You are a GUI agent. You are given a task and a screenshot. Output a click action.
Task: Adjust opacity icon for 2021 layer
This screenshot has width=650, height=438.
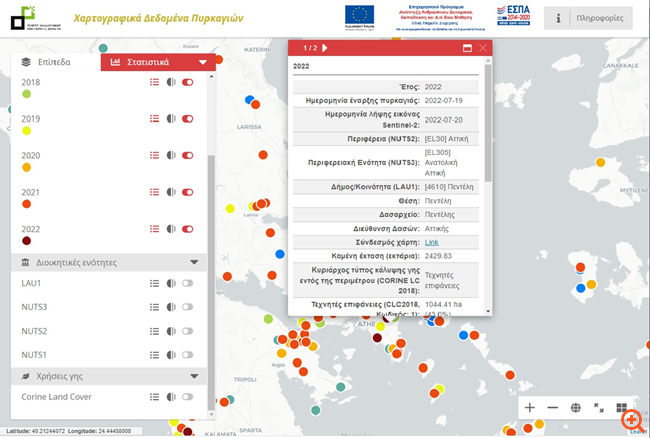pyautogui.click(x=171, y=192)
